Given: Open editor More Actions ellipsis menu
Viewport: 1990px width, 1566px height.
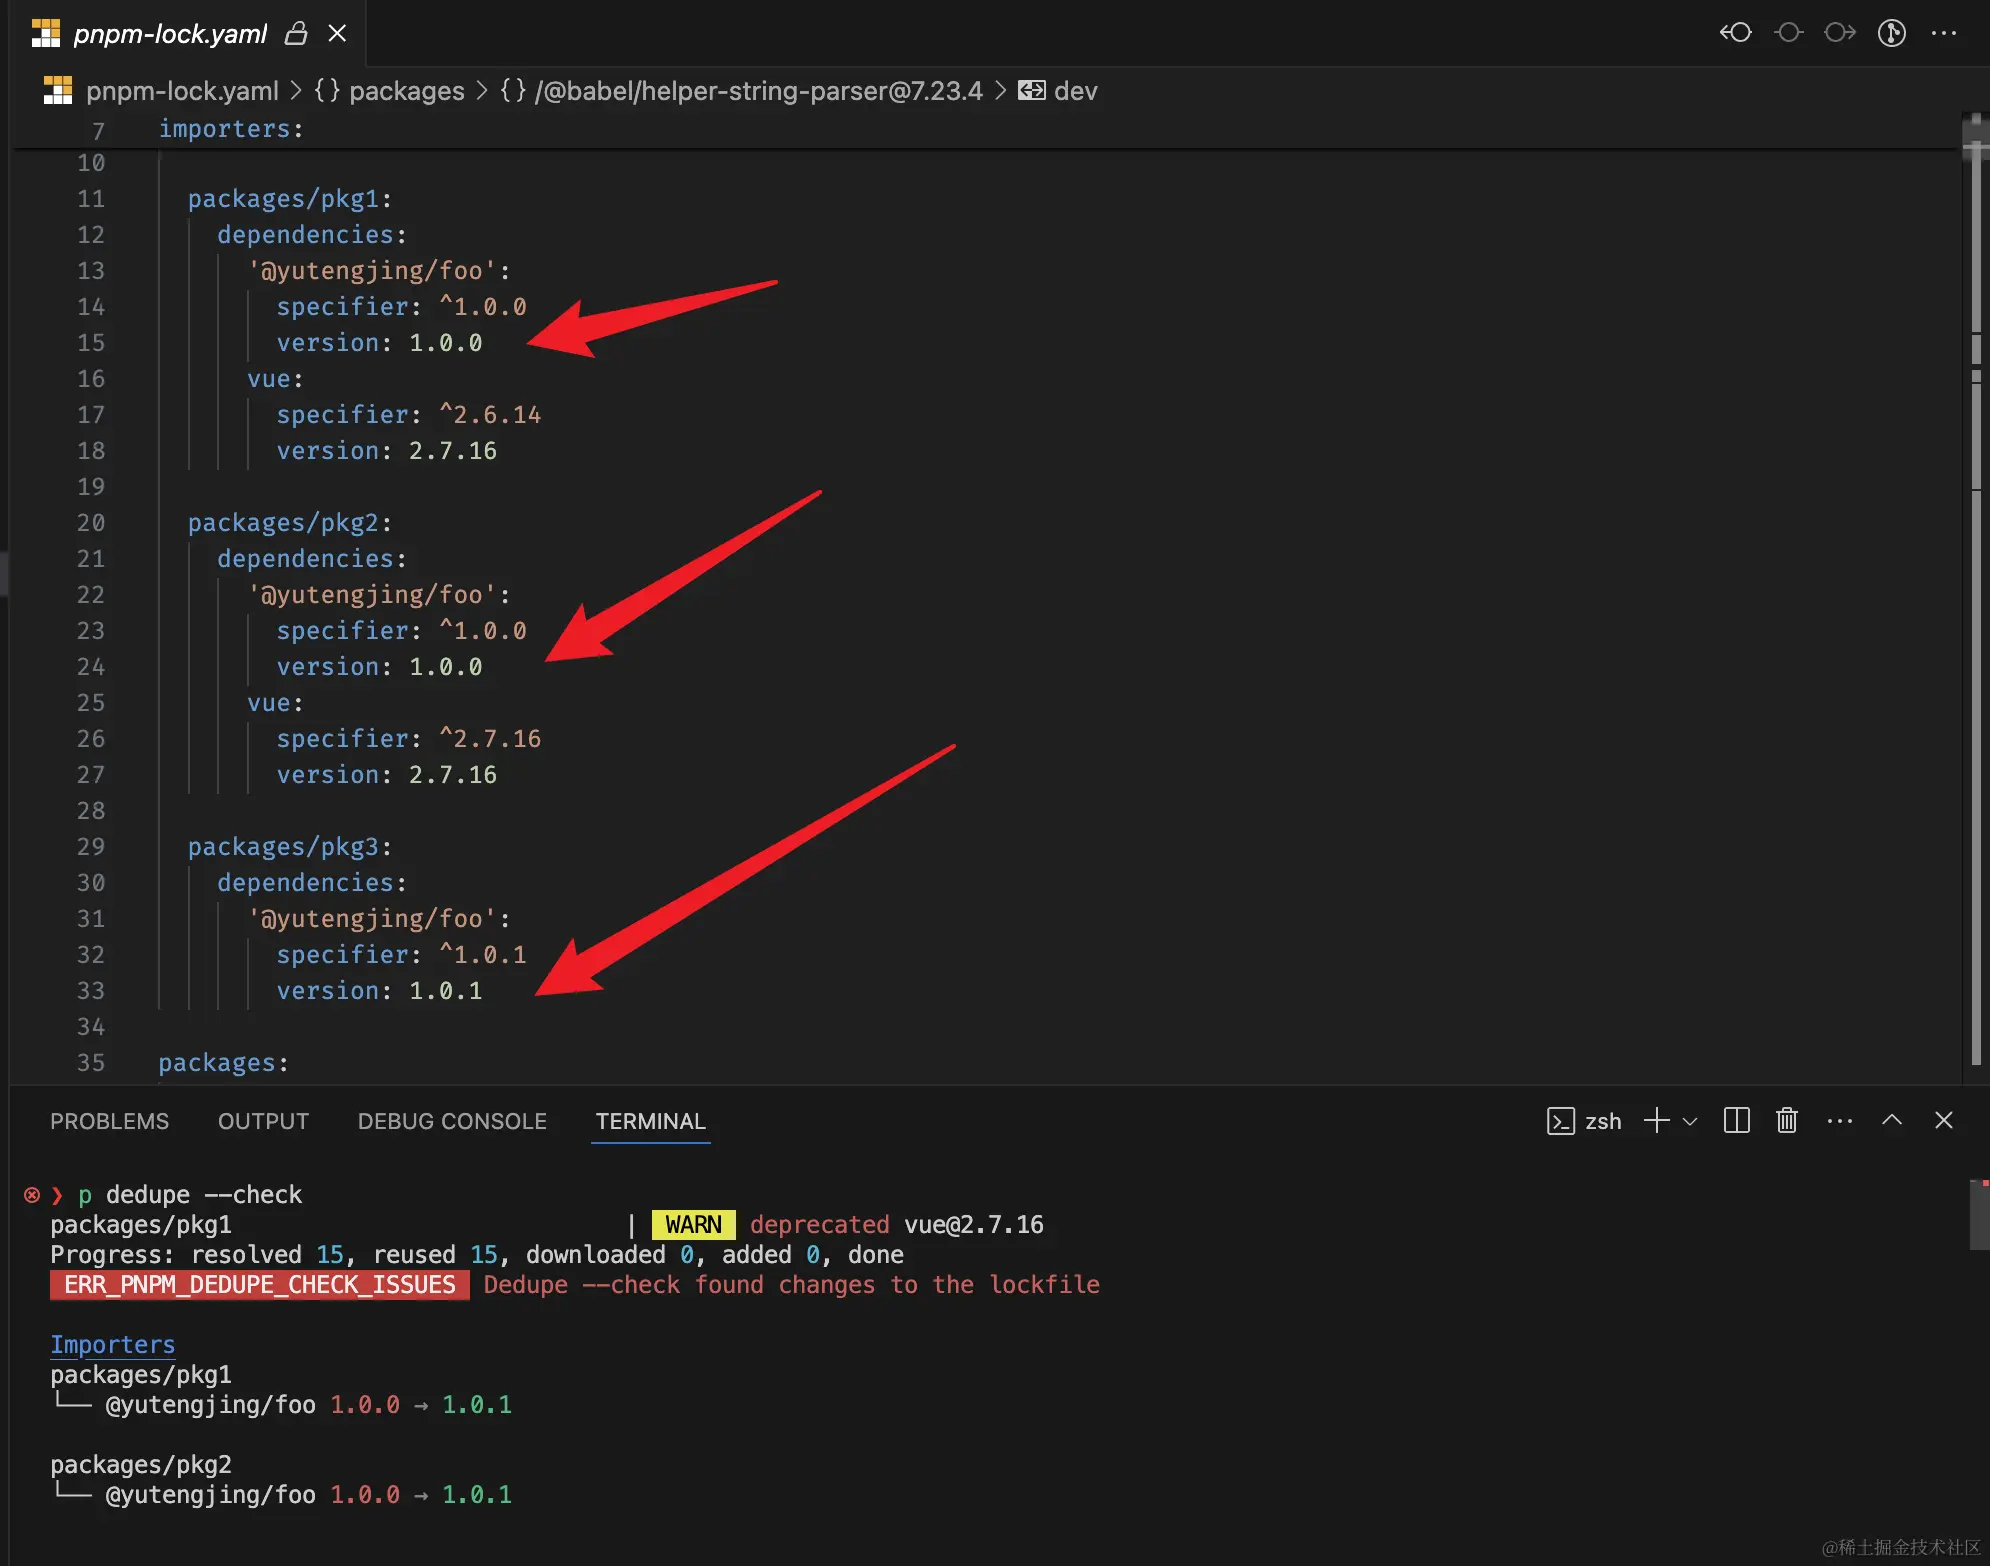Looking at the screenshot, I should (x=1944, y=33).
